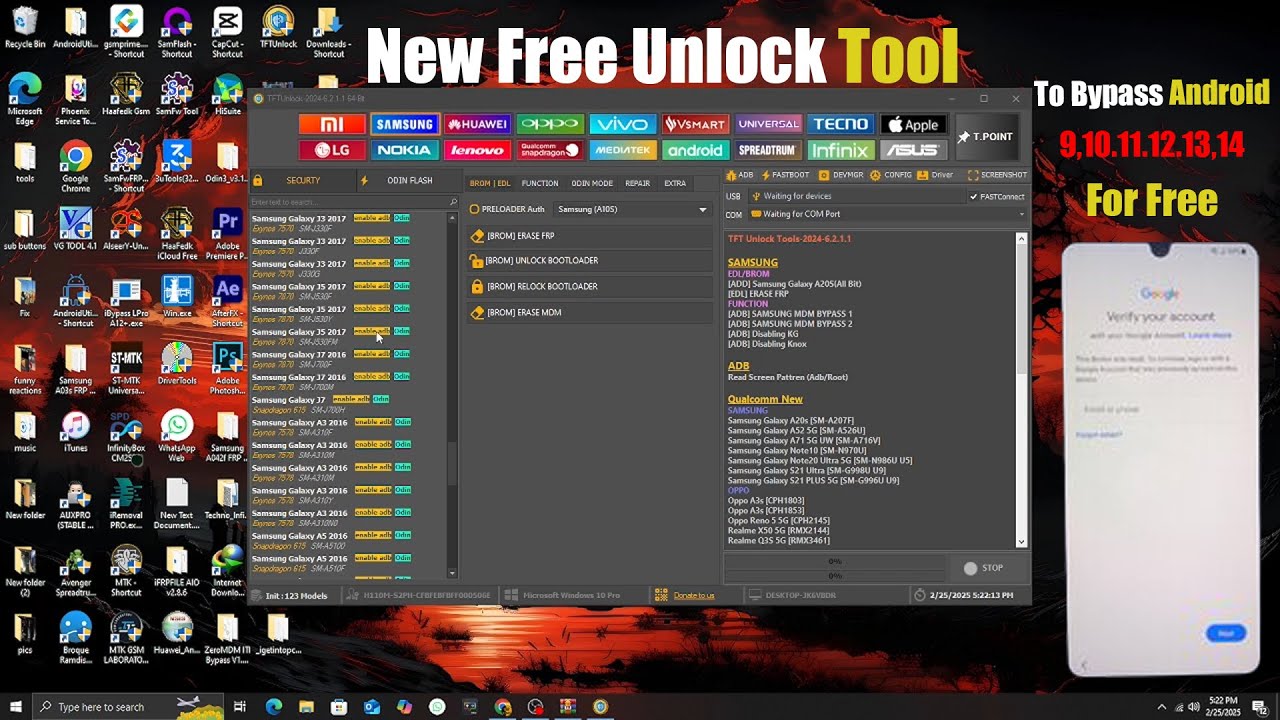The height and width of the screenshot is (720, 1280).
Task: Open Microsoft Edge from the taskbar
Action: point(273,707)
